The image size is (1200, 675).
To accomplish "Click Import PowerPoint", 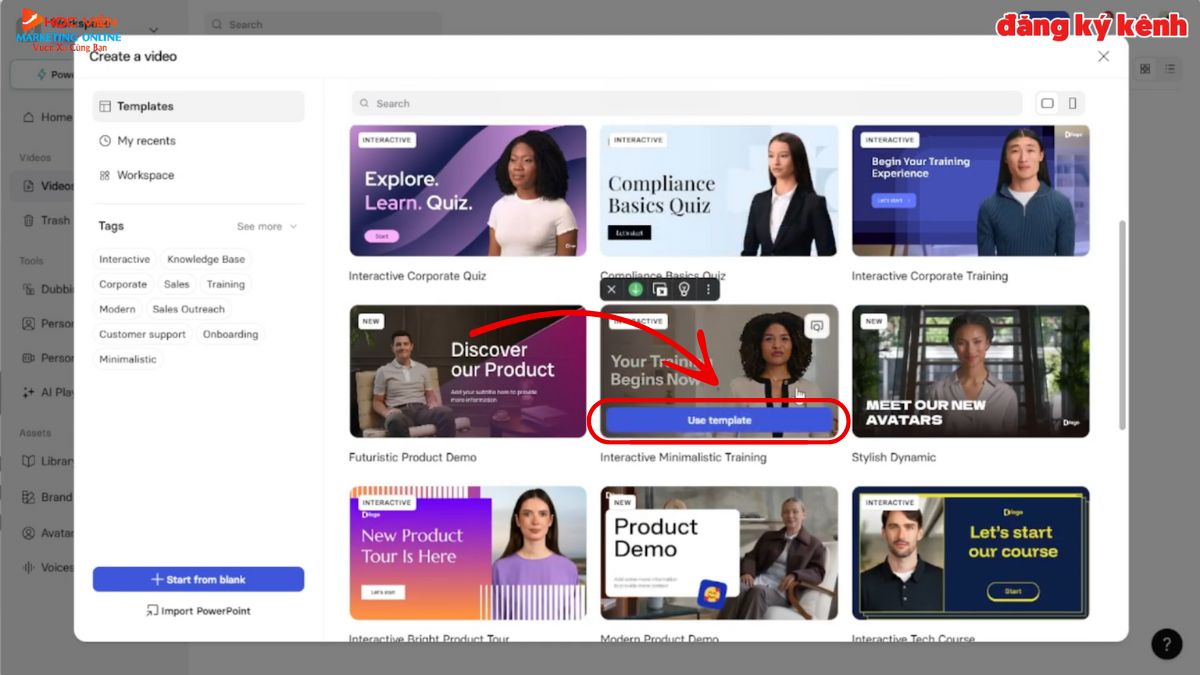I will point(198,610).
